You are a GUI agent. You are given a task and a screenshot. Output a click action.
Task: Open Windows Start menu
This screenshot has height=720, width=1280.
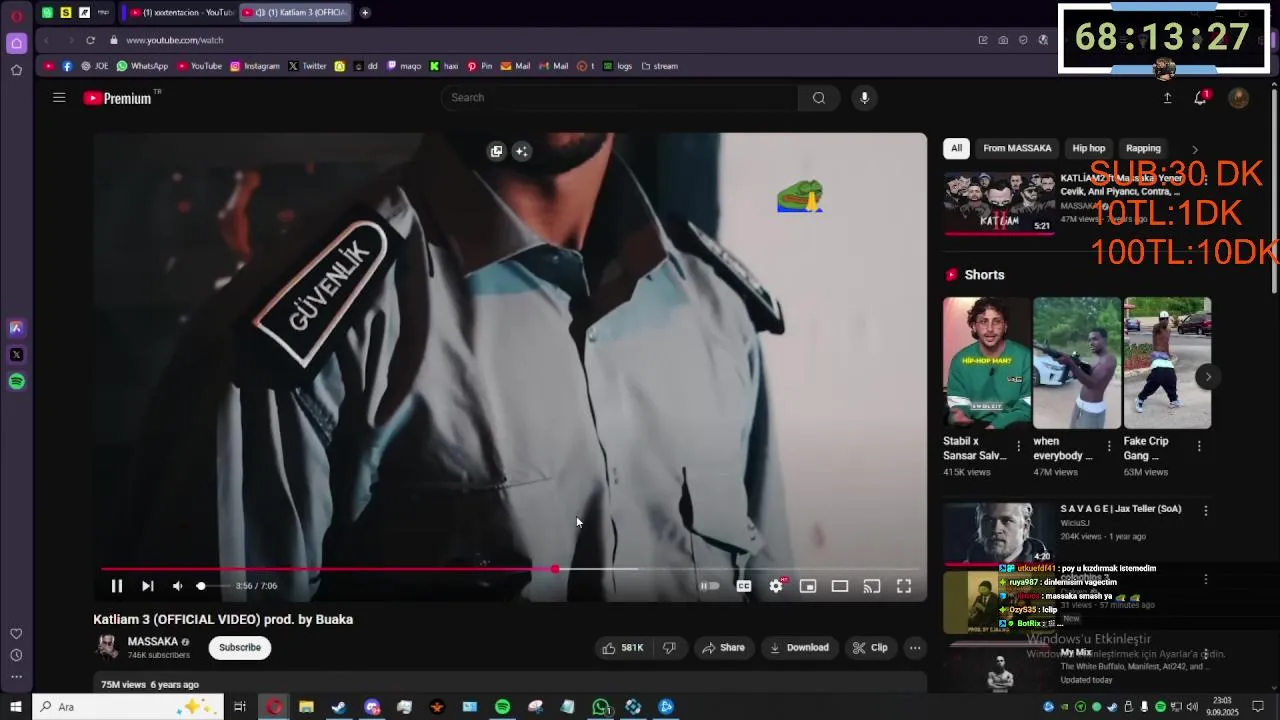click(15, 707)
